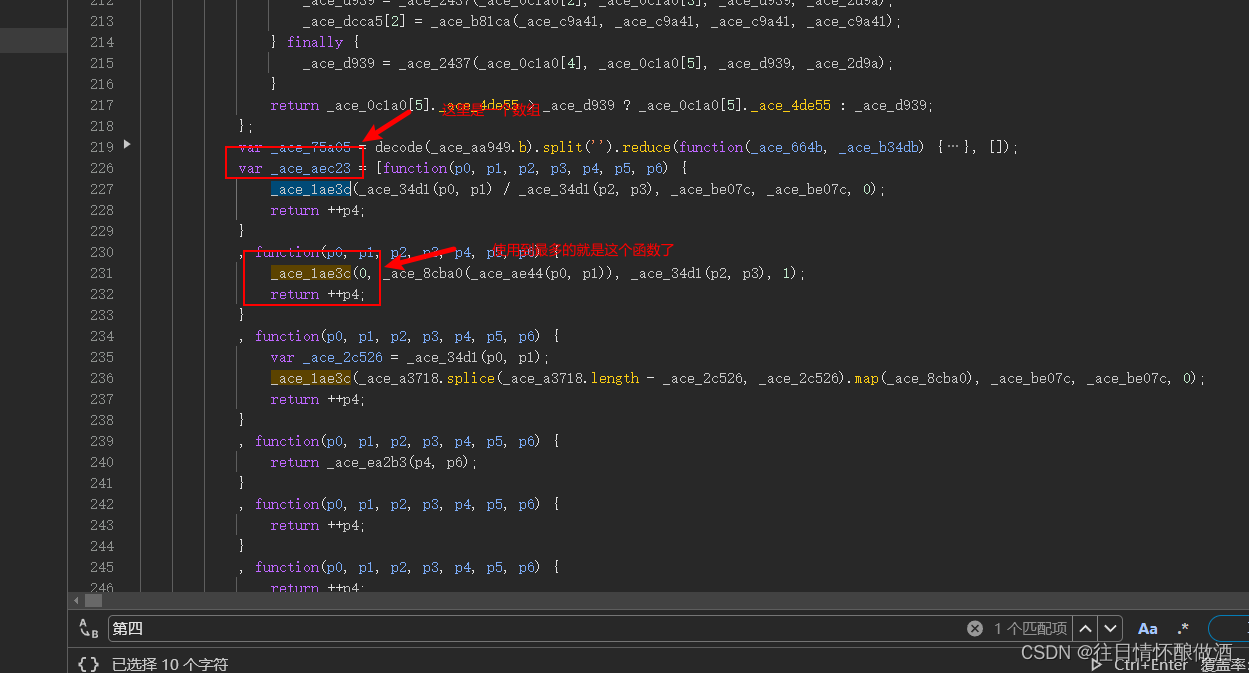Click return ++p4 on line 243
The image size is (1249, 673).
(x=318, y=525)
